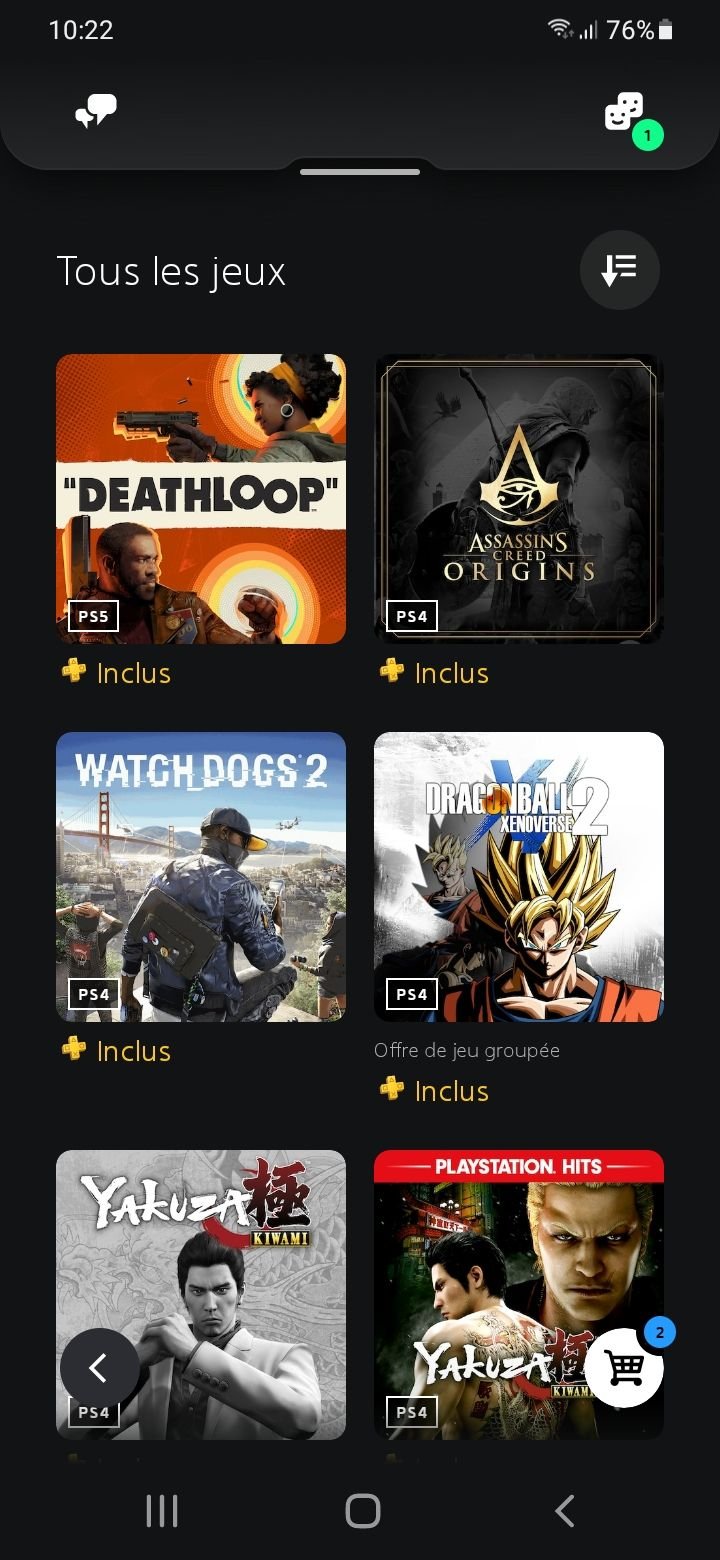The height and width of the screenshot is (1560, 720).
Task: Open Assassin's Creed Origins game tile
Action: click(519, 499)
